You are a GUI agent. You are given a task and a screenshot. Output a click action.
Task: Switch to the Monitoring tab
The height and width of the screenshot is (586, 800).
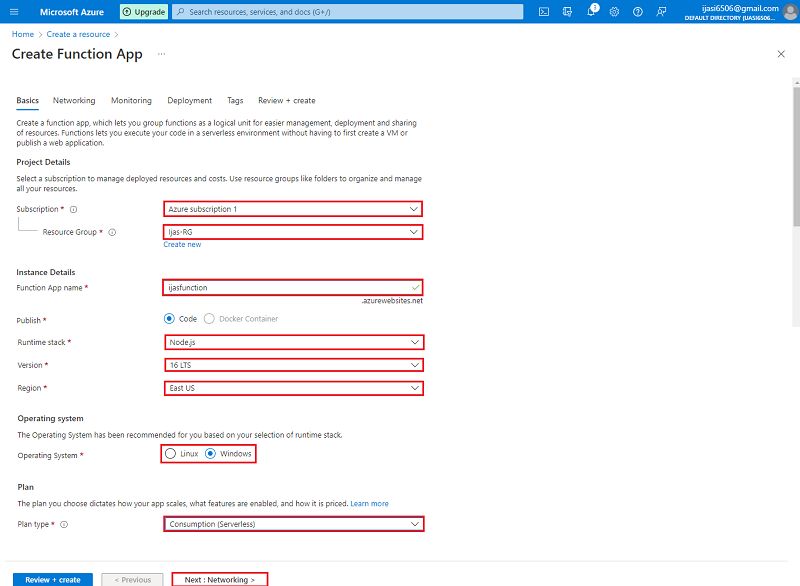pyautogui.click(x=131, y=100)
